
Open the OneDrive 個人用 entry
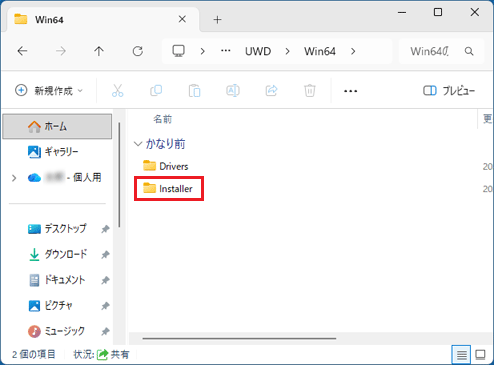click(x=64, y=178)
